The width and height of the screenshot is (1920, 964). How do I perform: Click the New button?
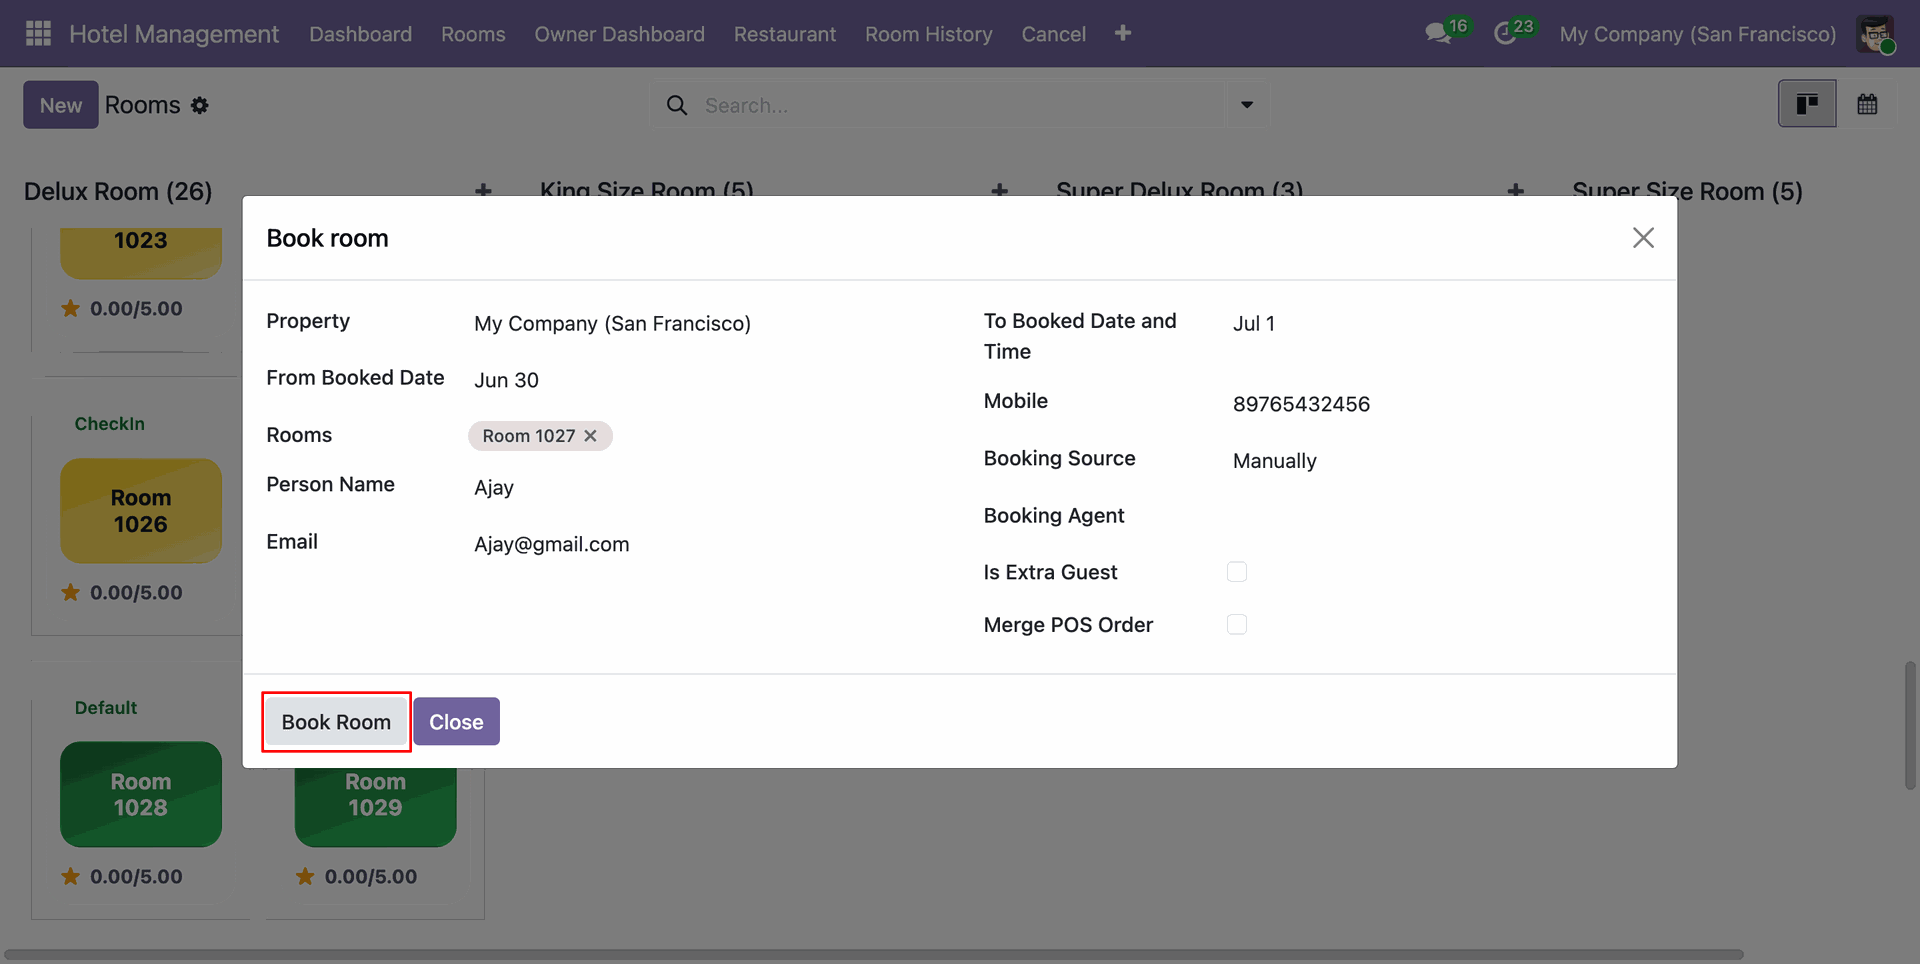[x=61, y=105]
